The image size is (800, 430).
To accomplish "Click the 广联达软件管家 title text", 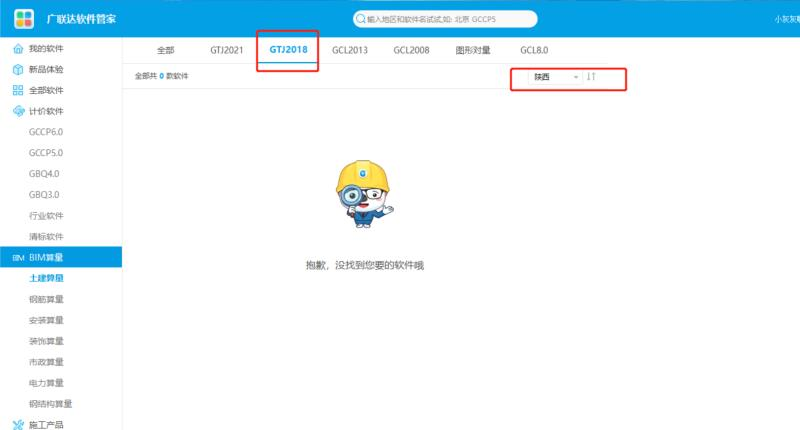I will click(x=81, y=19).
